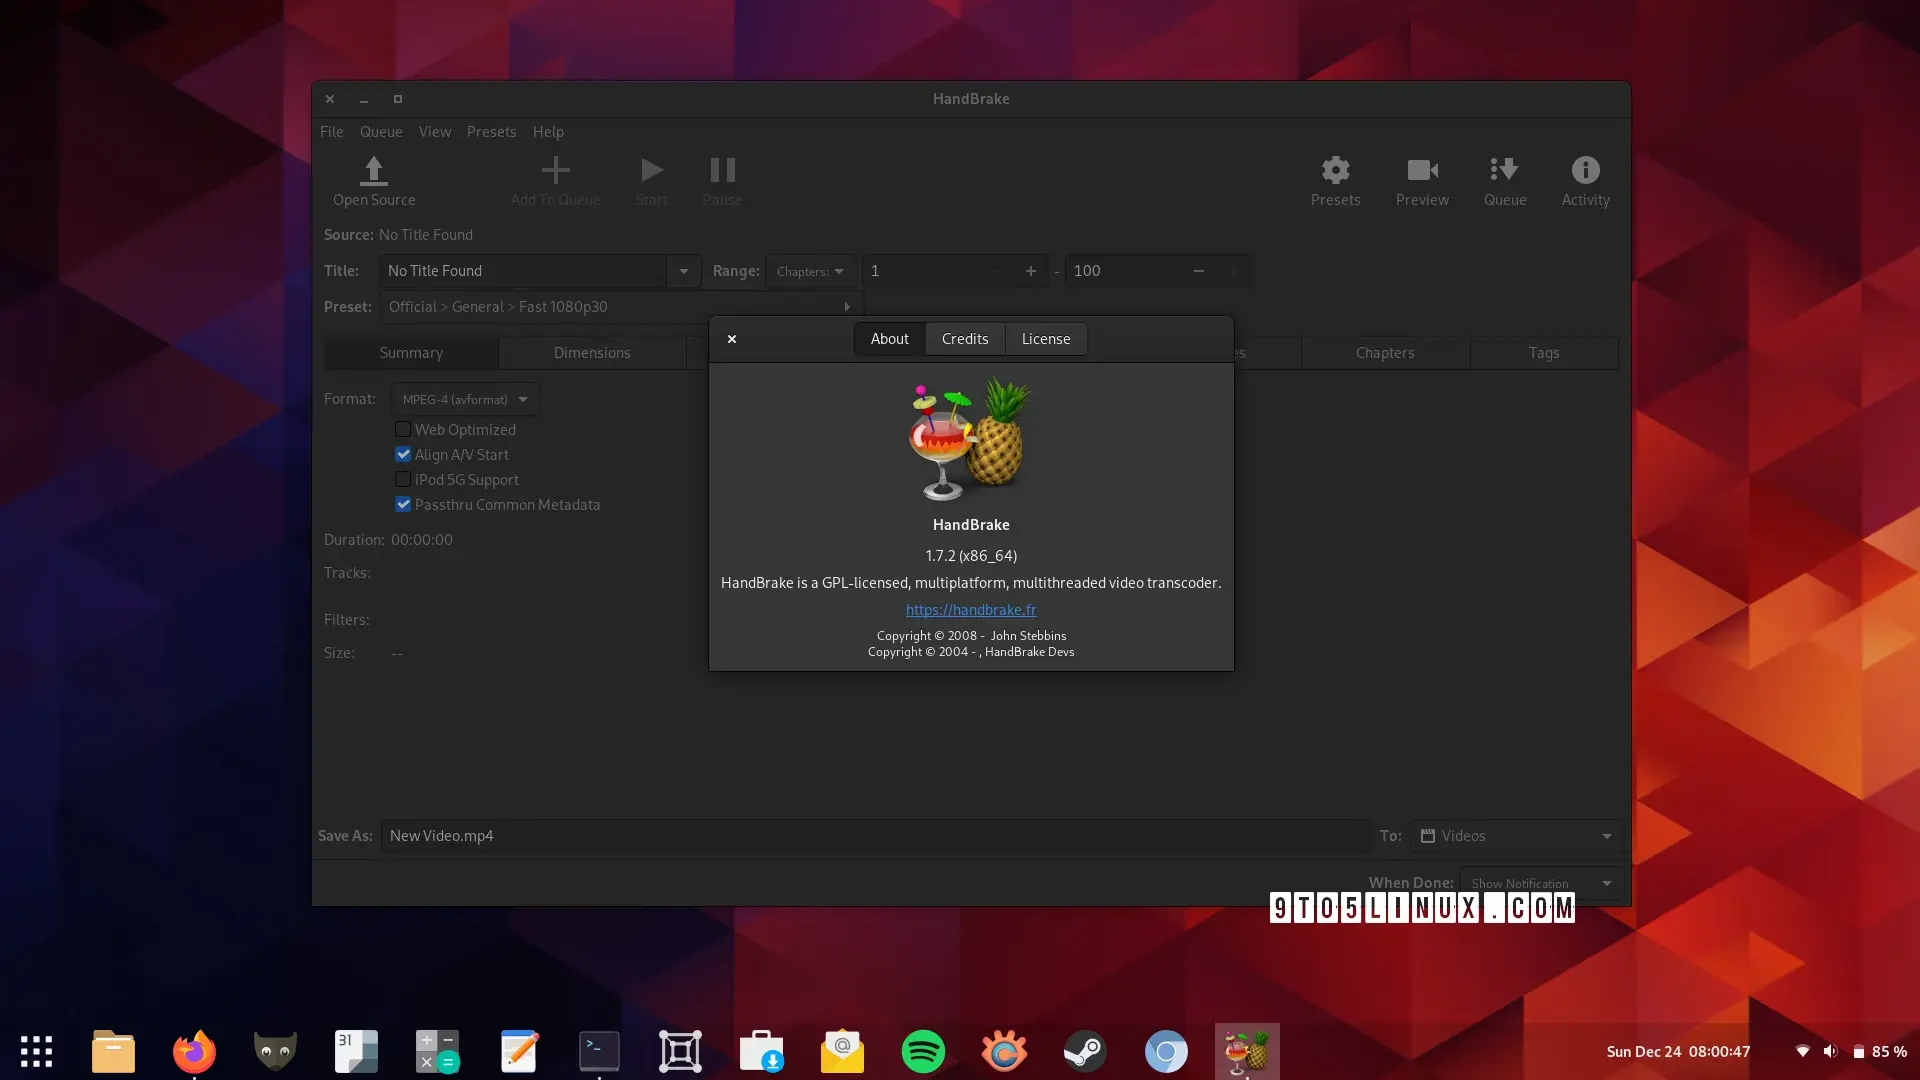Open the Queue menu
The width and height of the screenshot is (1920, 1080).
tap(381, 132)
